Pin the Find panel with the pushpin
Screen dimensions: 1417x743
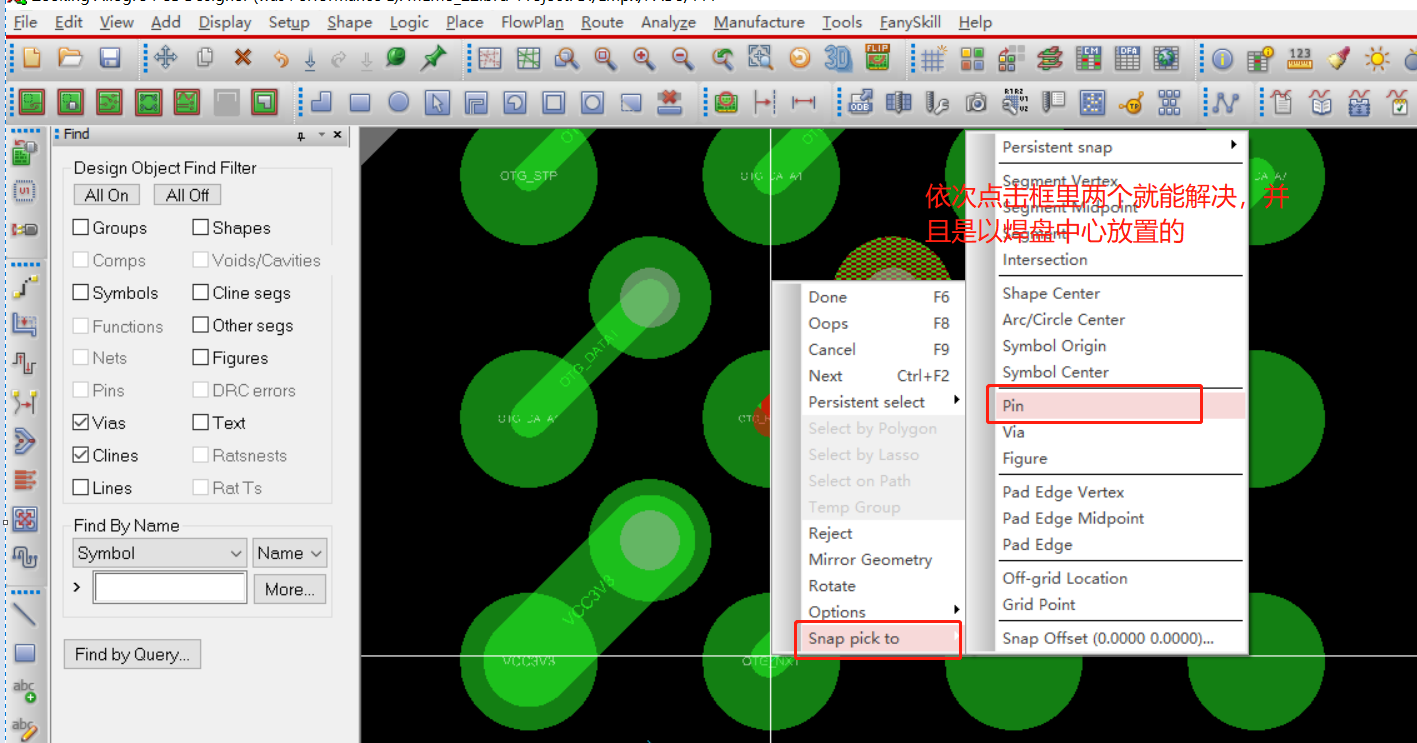(x=301, y=135)
